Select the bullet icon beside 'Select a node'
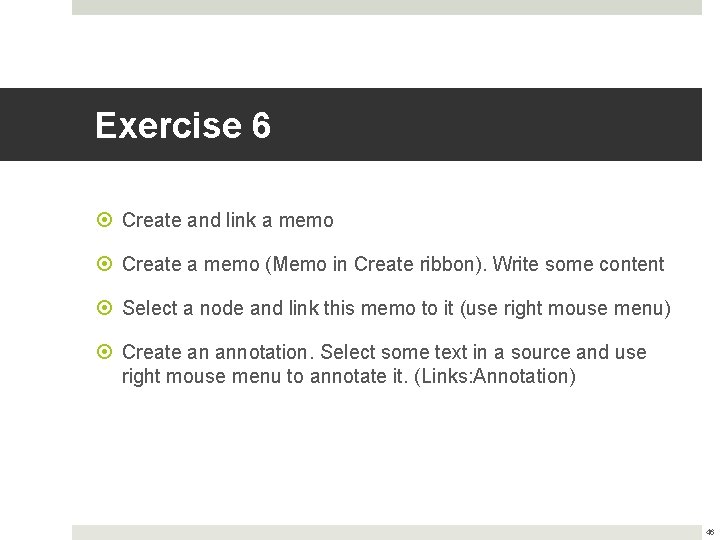 (x=105, y=308)
